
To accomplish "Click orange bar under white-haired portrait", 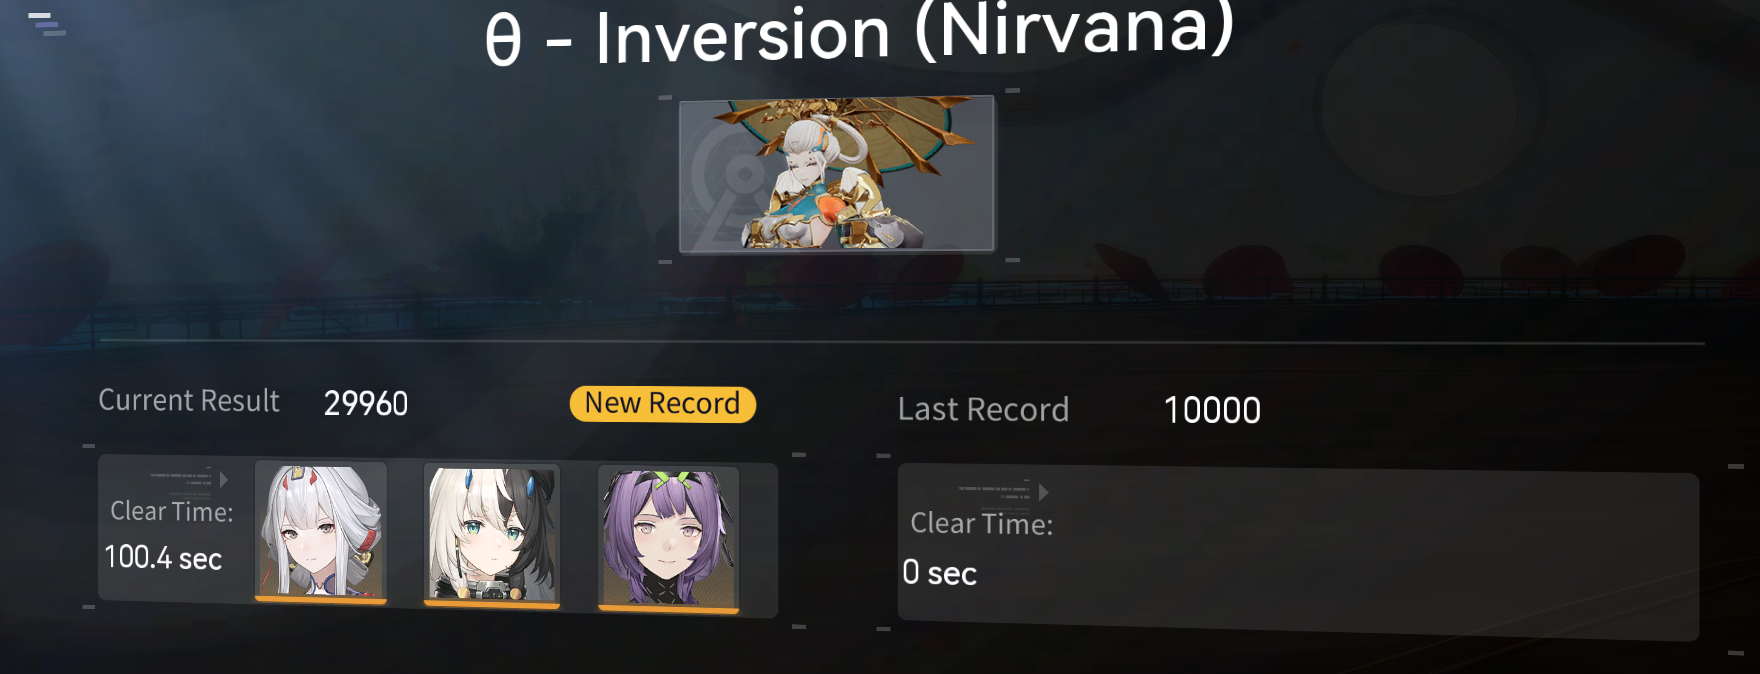I will click(x=321, y=600).
